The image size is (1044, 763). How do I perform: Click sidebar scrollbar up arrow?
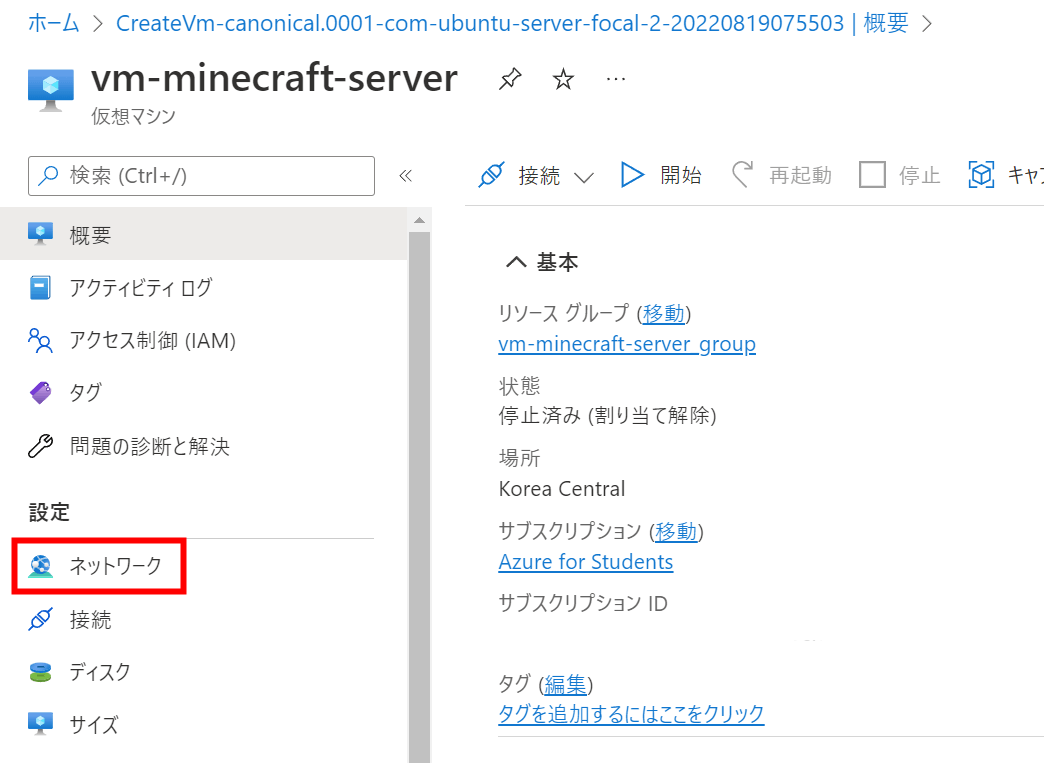pos(419,220)
